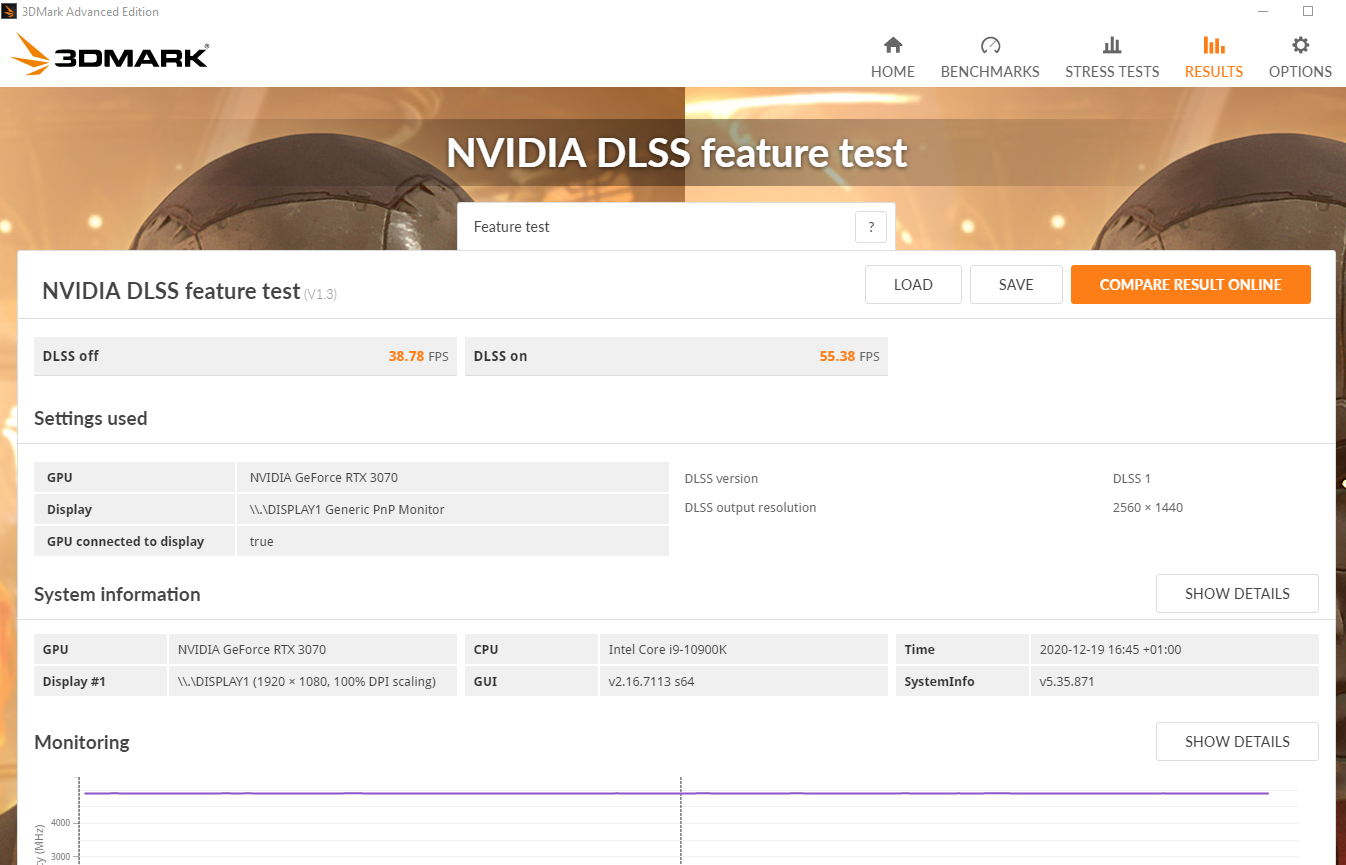1346x865 pixels.
Task: Switch to the Stress Tests label
Action: pos(1112,72)
